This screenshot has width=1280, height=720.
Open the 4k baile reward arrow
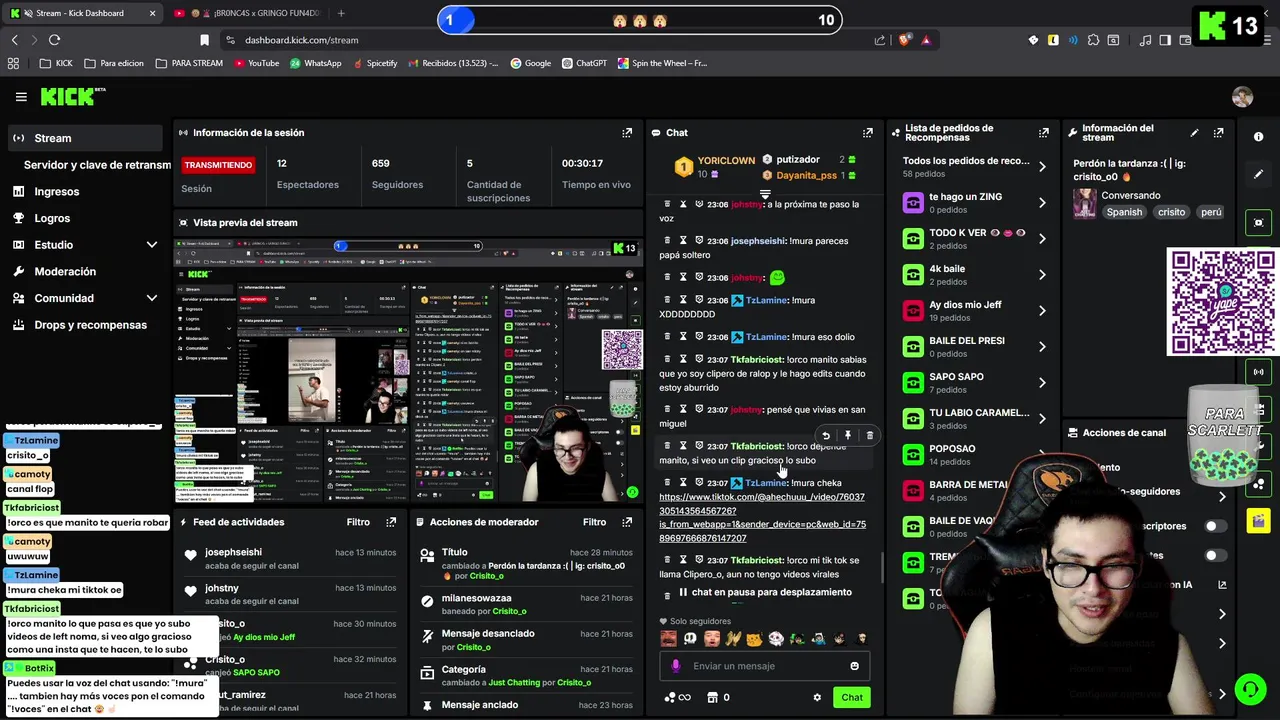[x=1042, y=275]
